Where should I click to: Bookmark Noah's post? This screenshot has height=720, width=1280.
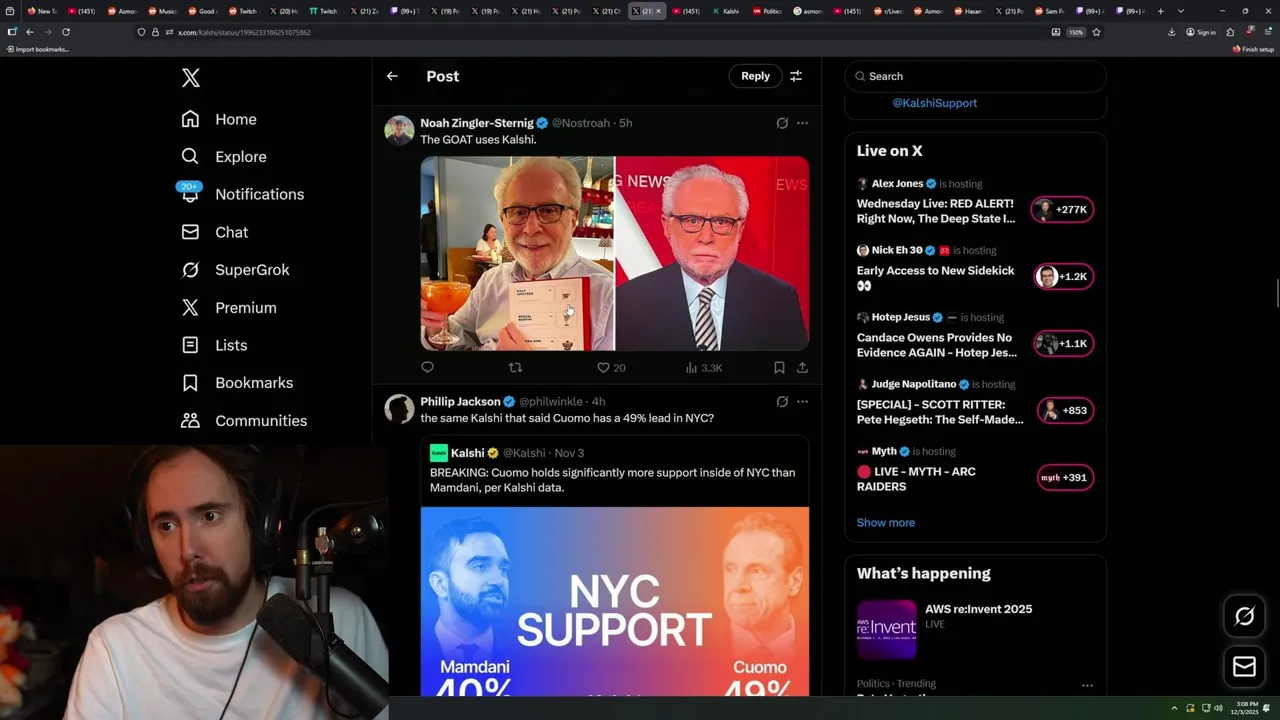(x=779, y=368)
